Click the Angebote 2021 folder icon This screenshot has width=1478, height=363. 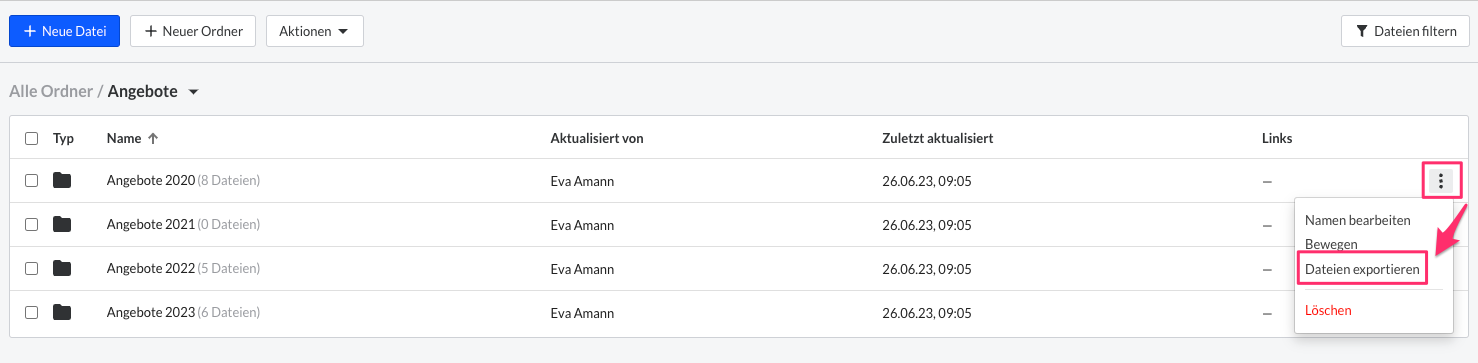[62, 225]
